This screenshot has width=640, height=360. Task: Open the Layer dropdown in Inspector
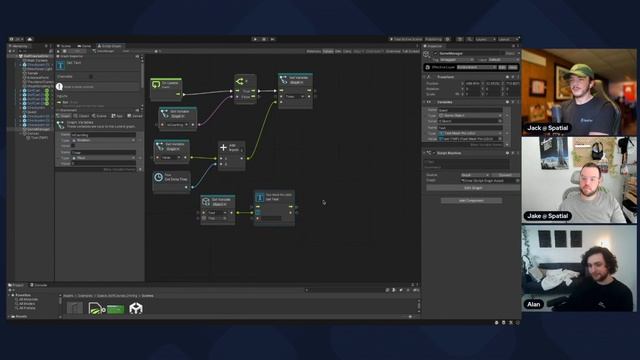tap(503, 60)
